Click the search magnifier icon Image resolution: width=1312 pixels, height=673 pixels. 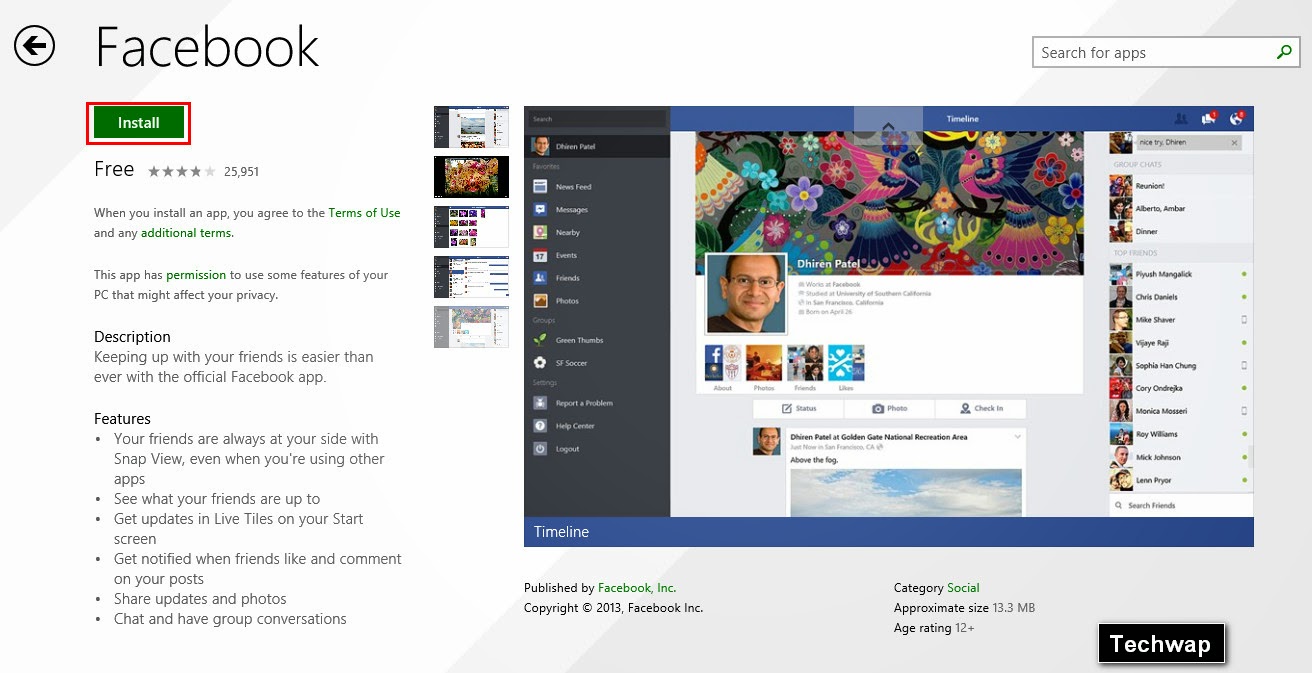click(1284, 52)
